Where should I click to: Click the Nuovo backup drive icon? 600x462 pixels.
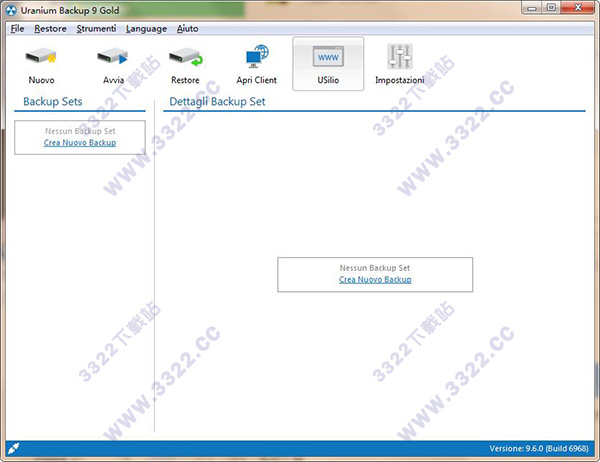tap(41, 57)
